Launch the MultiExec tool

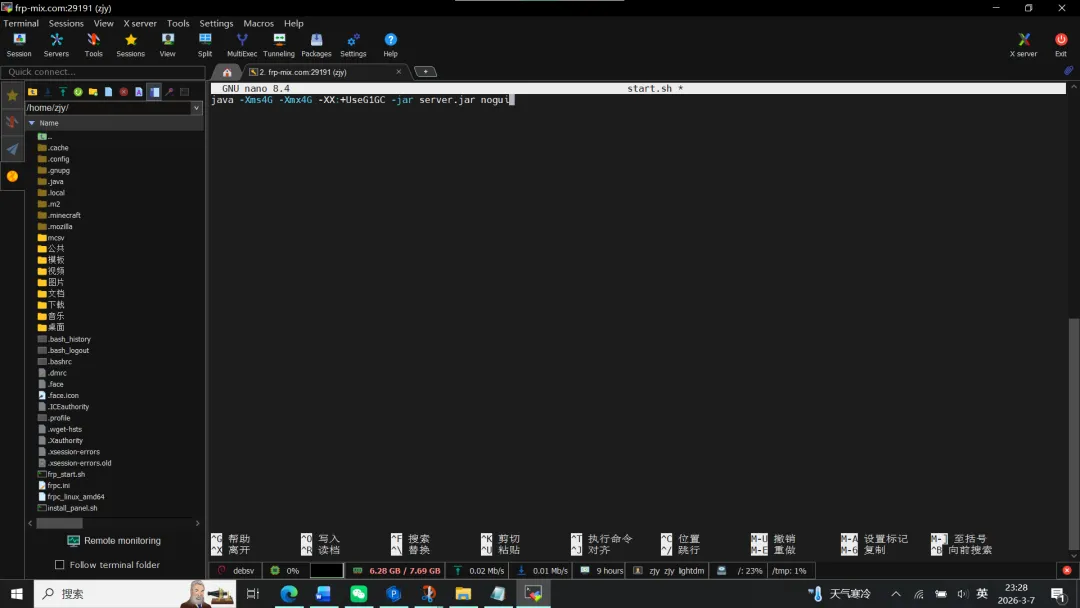coord(242,45)
